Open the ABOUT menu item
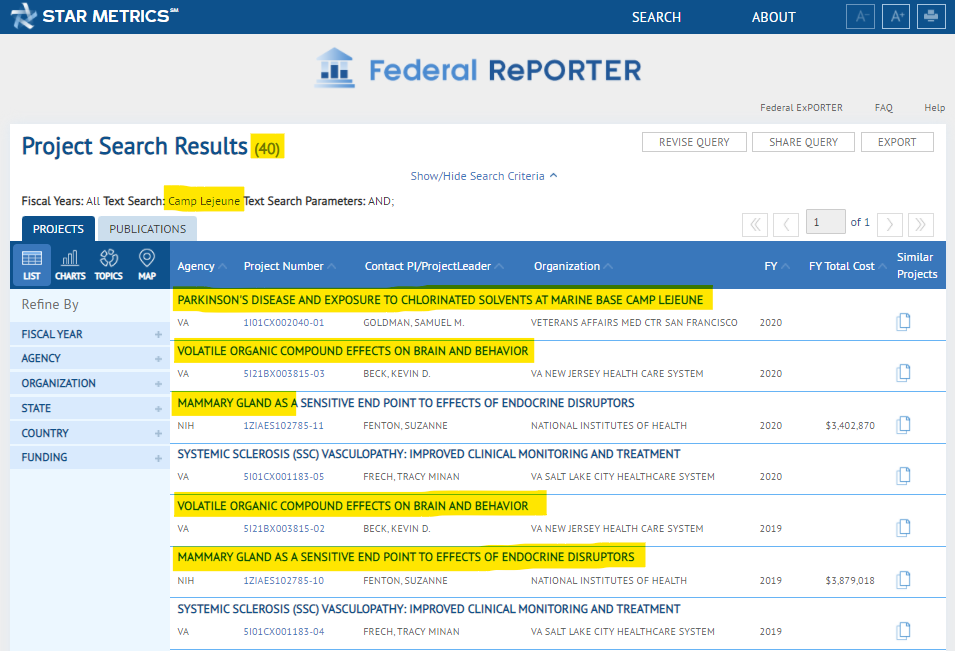 coord(774,17)
